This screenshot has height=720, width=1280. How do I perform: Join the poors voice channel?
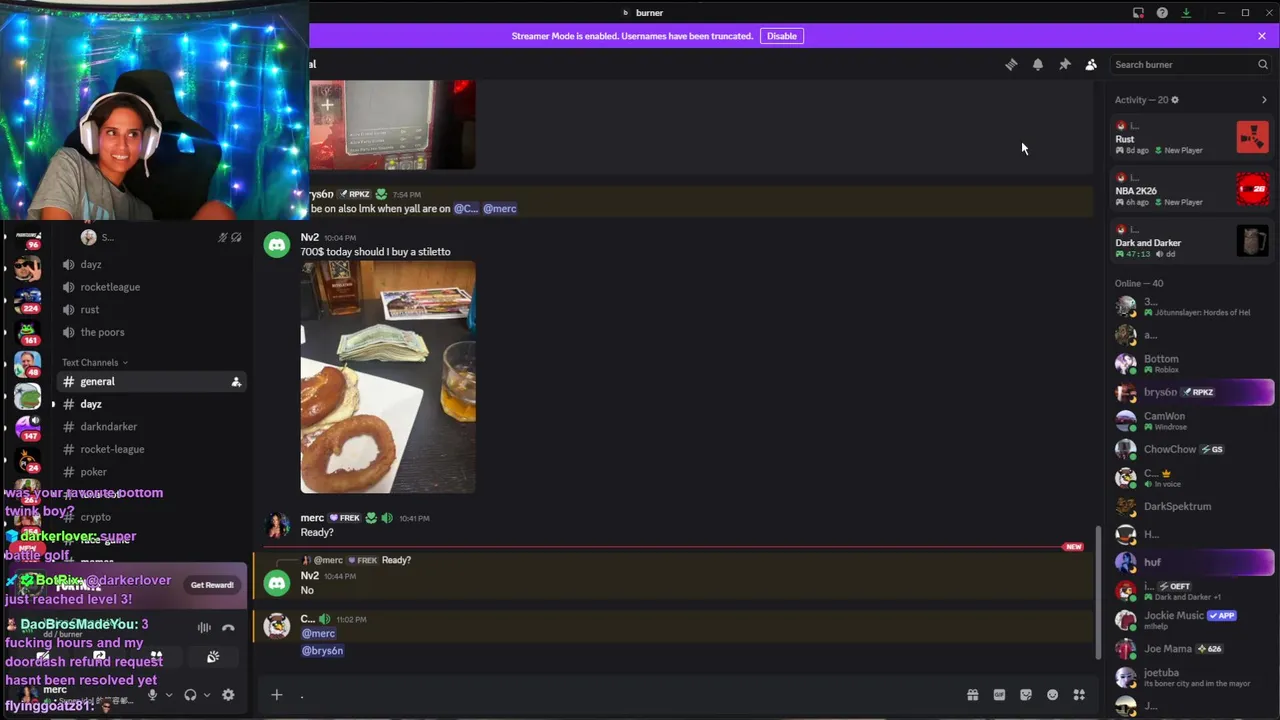[150, 332]
